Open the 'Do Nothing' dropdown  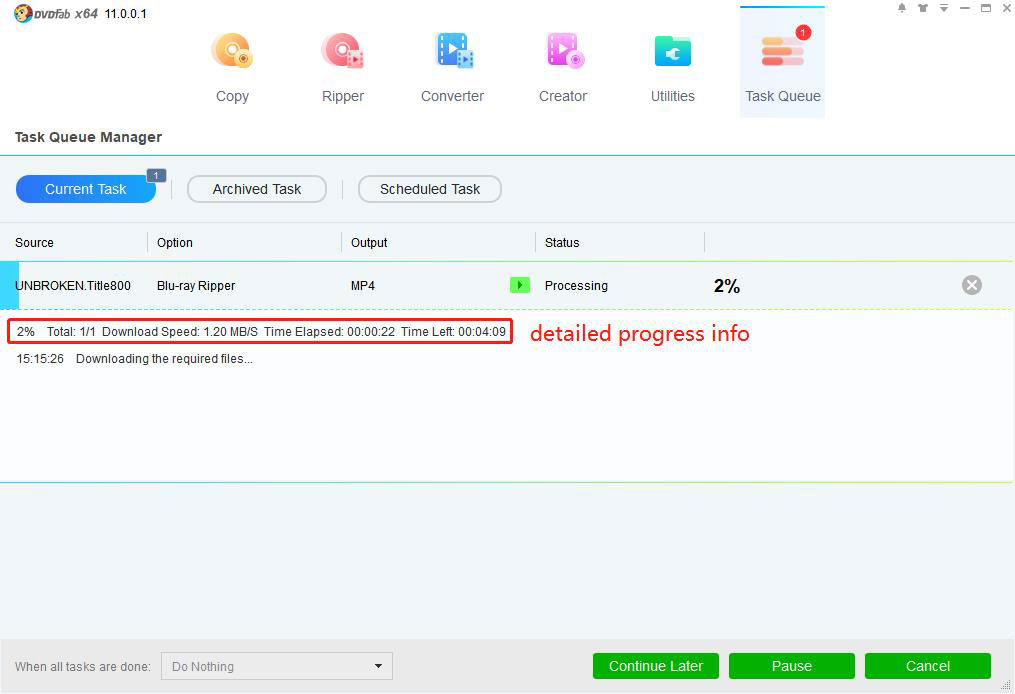pyautogui.click(x=277, y=666)
